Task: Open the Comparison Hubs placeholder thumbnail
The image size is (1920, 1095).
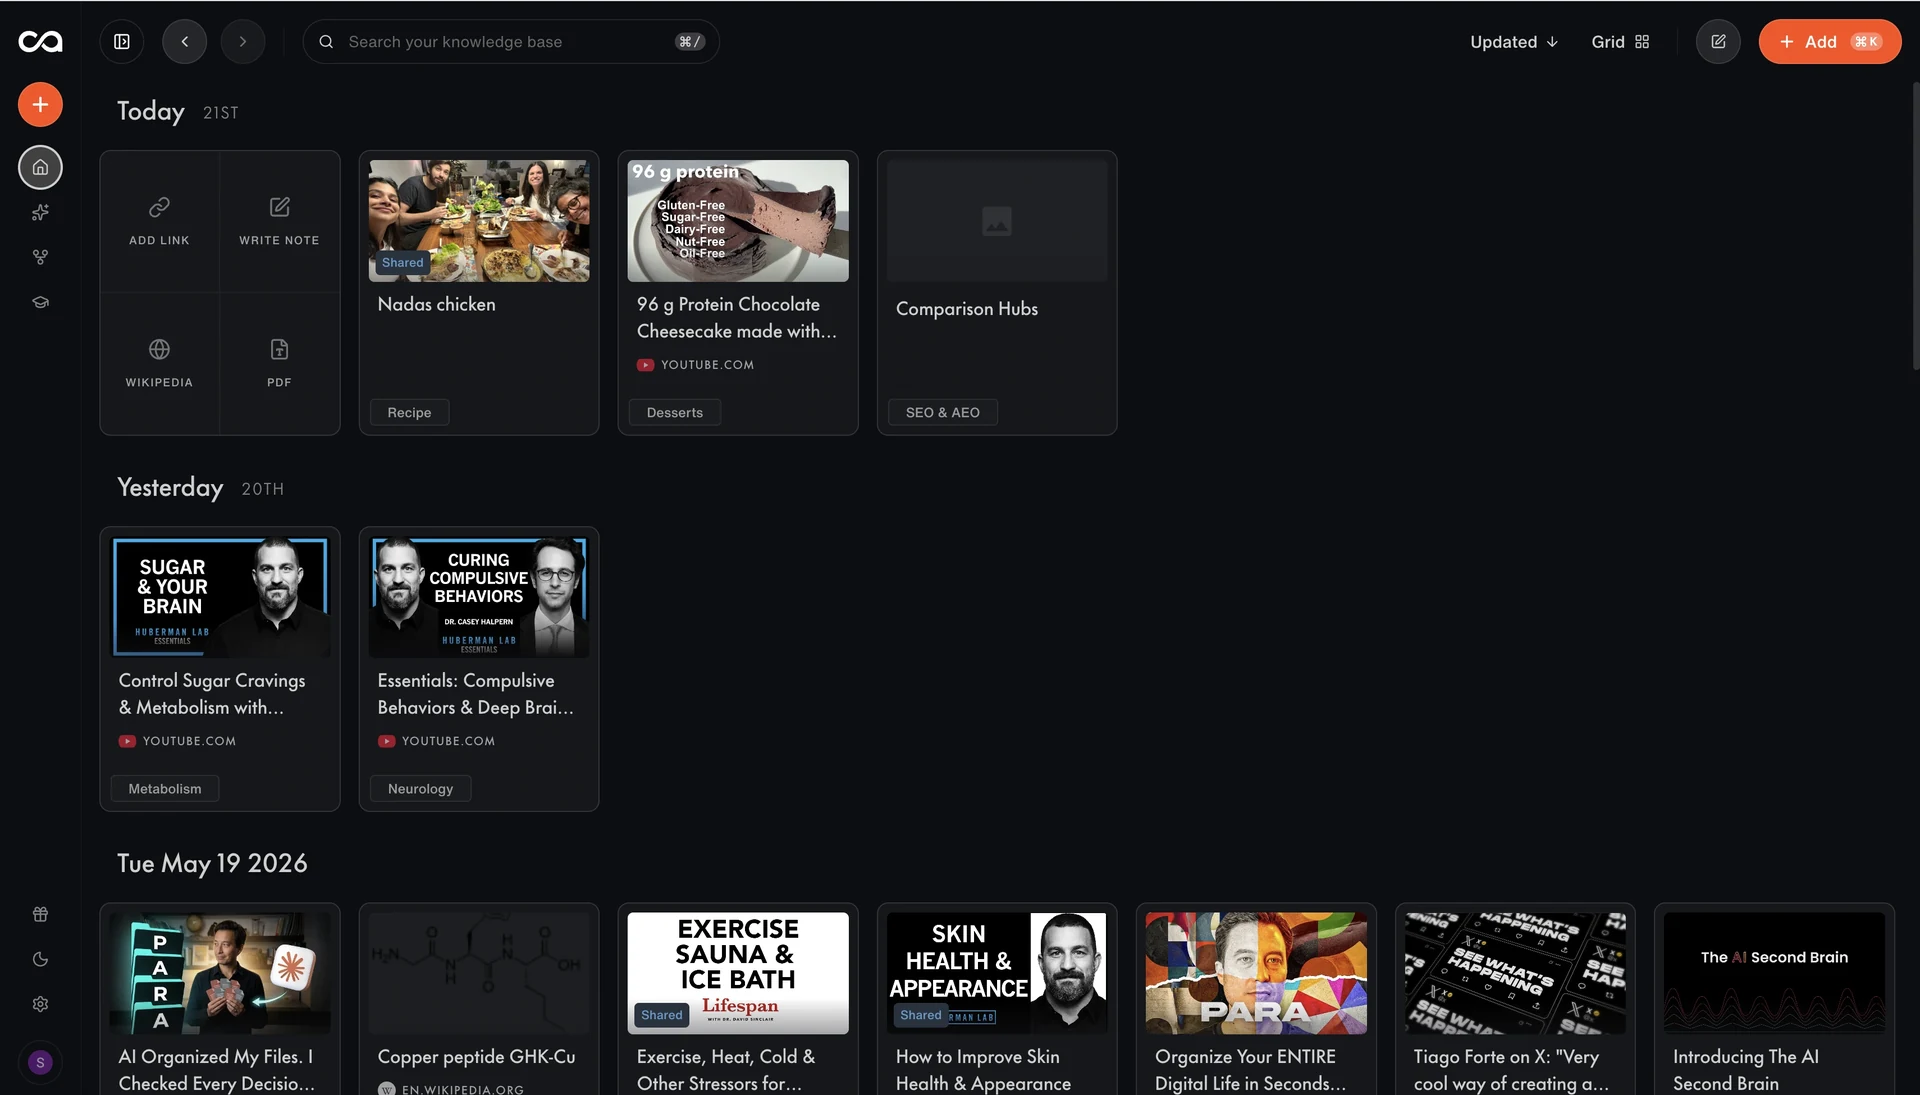Action: tap(997, 221)
